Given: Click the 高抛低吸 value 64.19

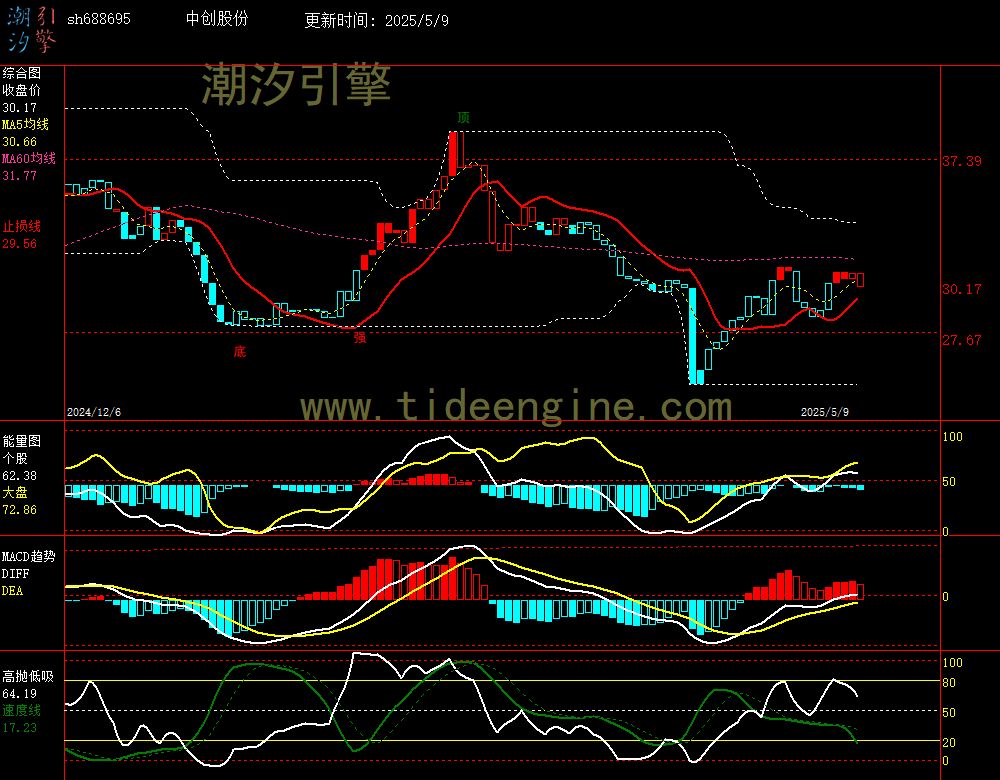Looking at the screenshot, I should point(19,693).
